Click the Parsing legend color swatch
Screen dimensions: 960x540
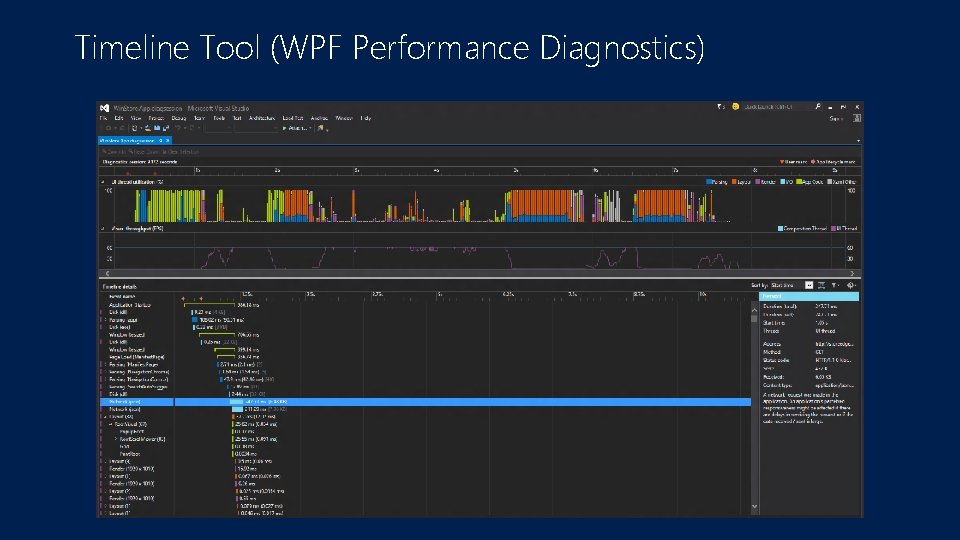point(709,182)
